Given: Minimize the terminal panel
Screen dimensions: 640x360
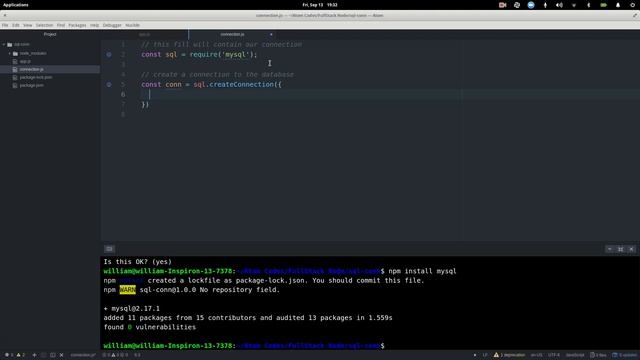Looking at the screenshot, I should 610,249.
